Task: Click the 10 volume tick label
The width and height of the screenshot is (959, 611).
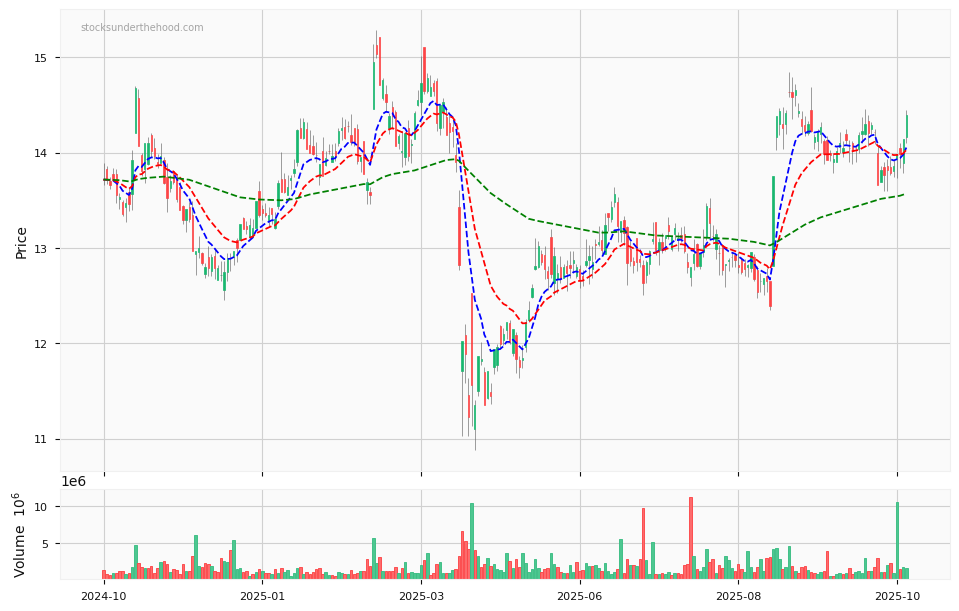Action: 41,507
